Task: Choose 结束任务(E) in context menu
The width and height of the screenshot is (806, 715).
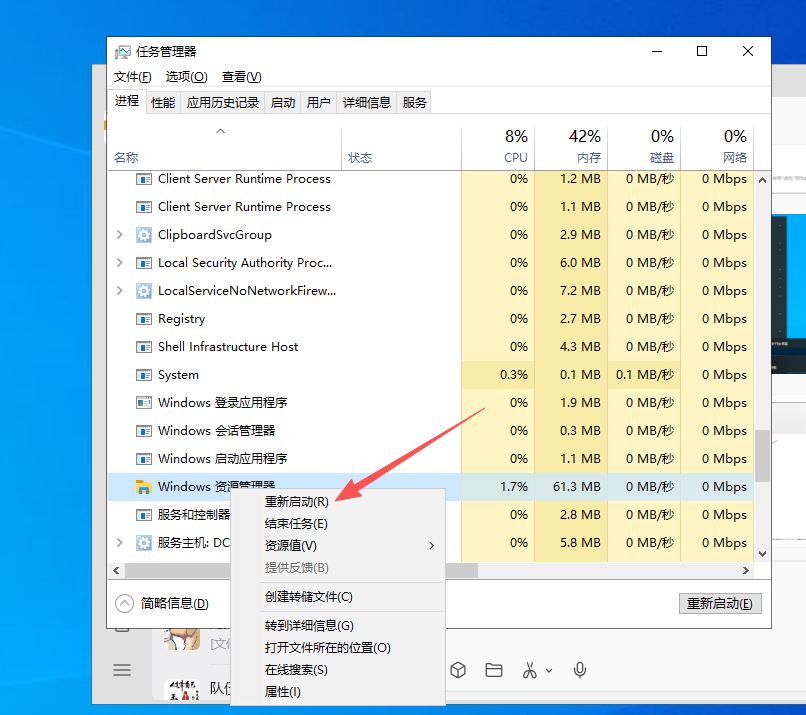Action: click(x=337, y=524)
